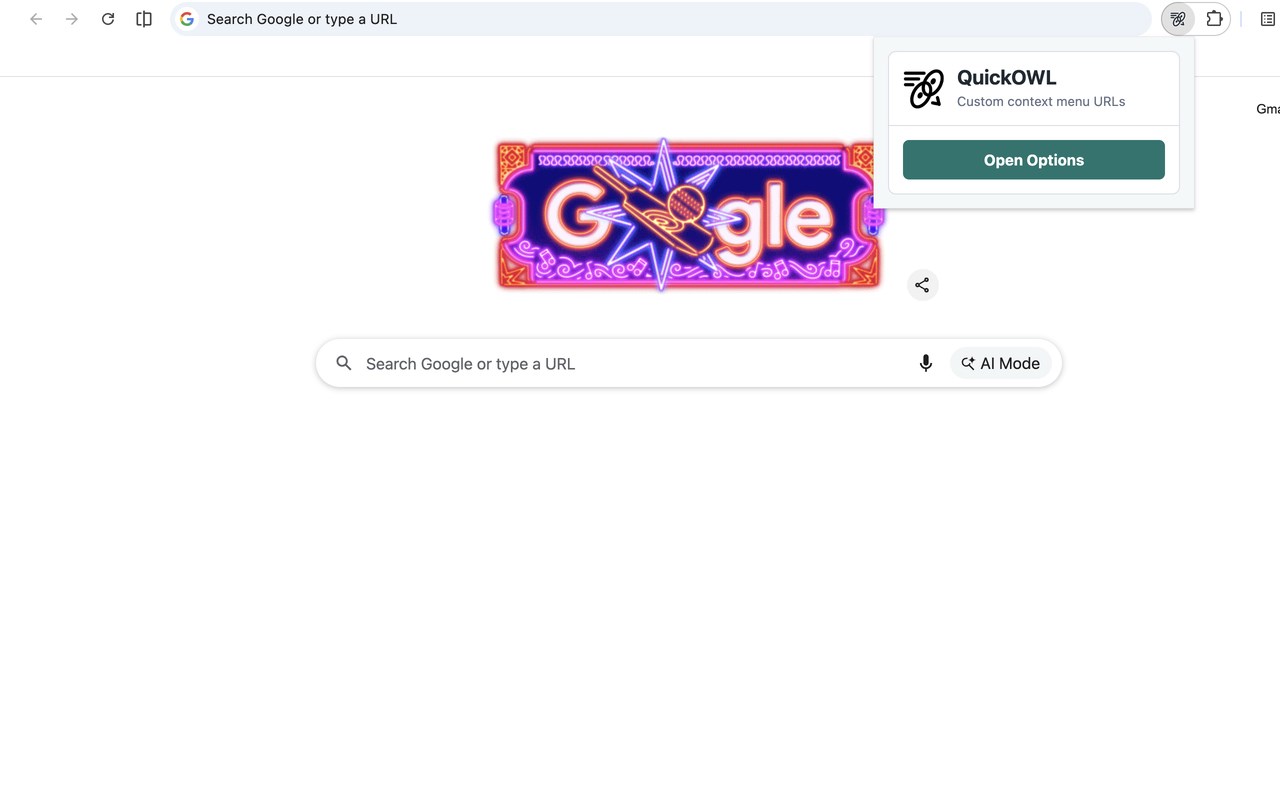Open the Extensions puzzle-piece menu
This screenshot has height=800, width=1280.
coord(1214,19)
